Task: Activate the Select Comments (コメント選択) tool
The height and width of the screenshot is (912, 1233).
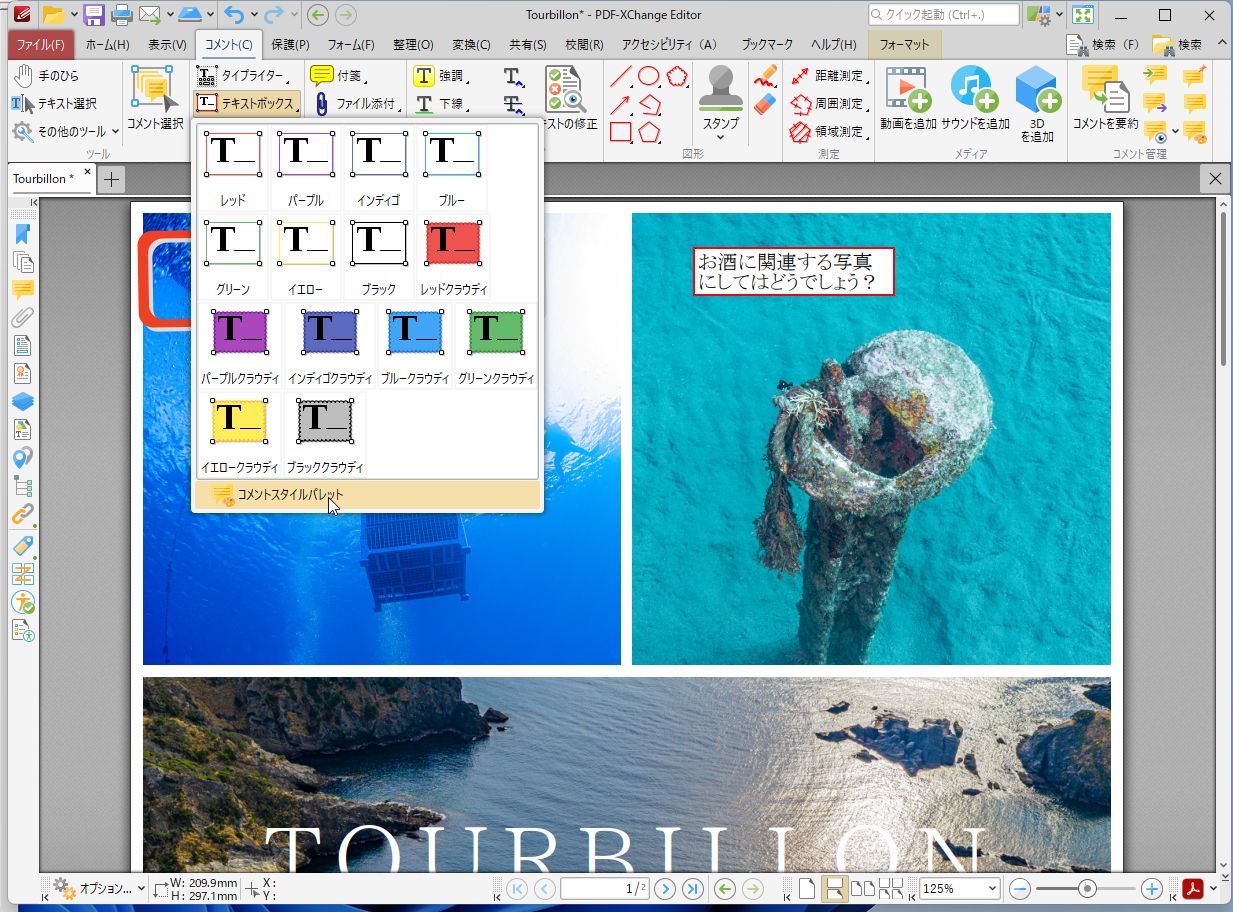Action: 155,98
